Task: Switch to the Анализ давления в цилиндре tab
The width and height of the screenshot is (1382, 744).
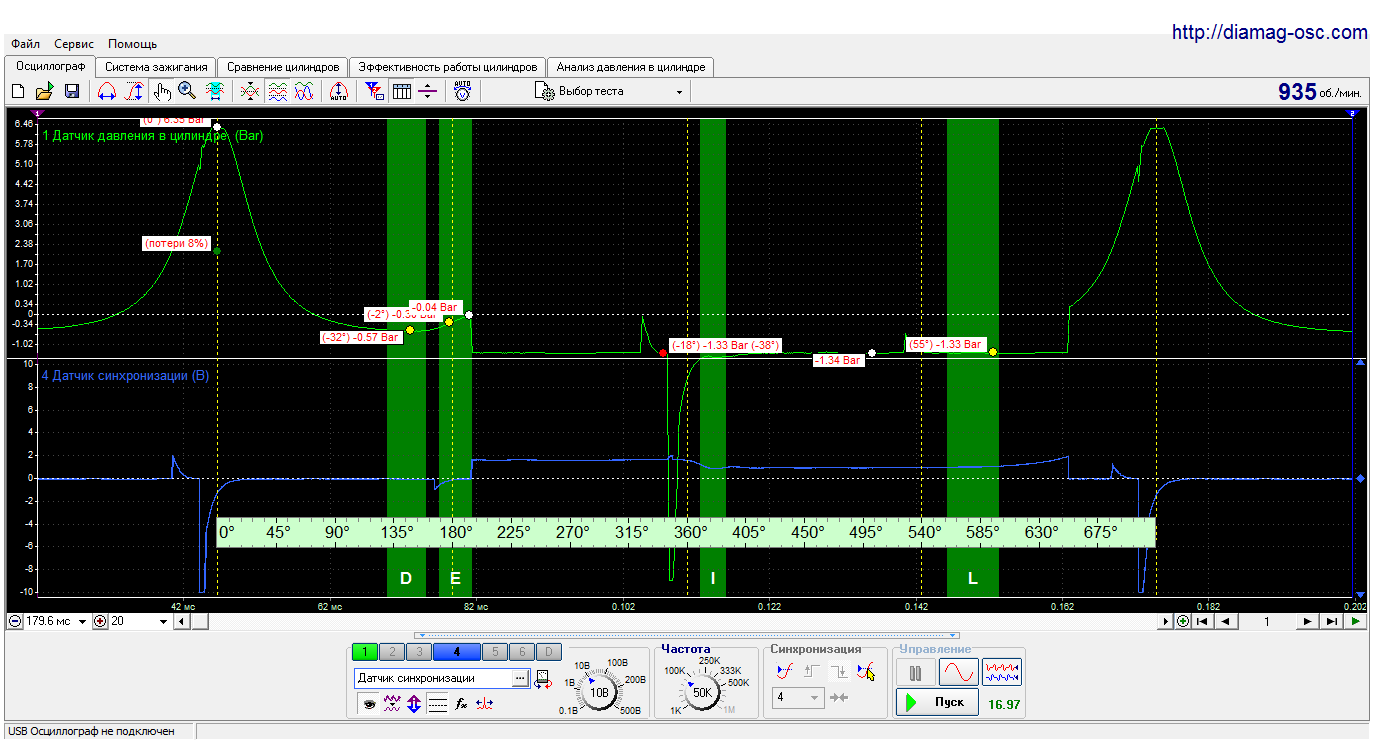Action: [x=631, y=67]
